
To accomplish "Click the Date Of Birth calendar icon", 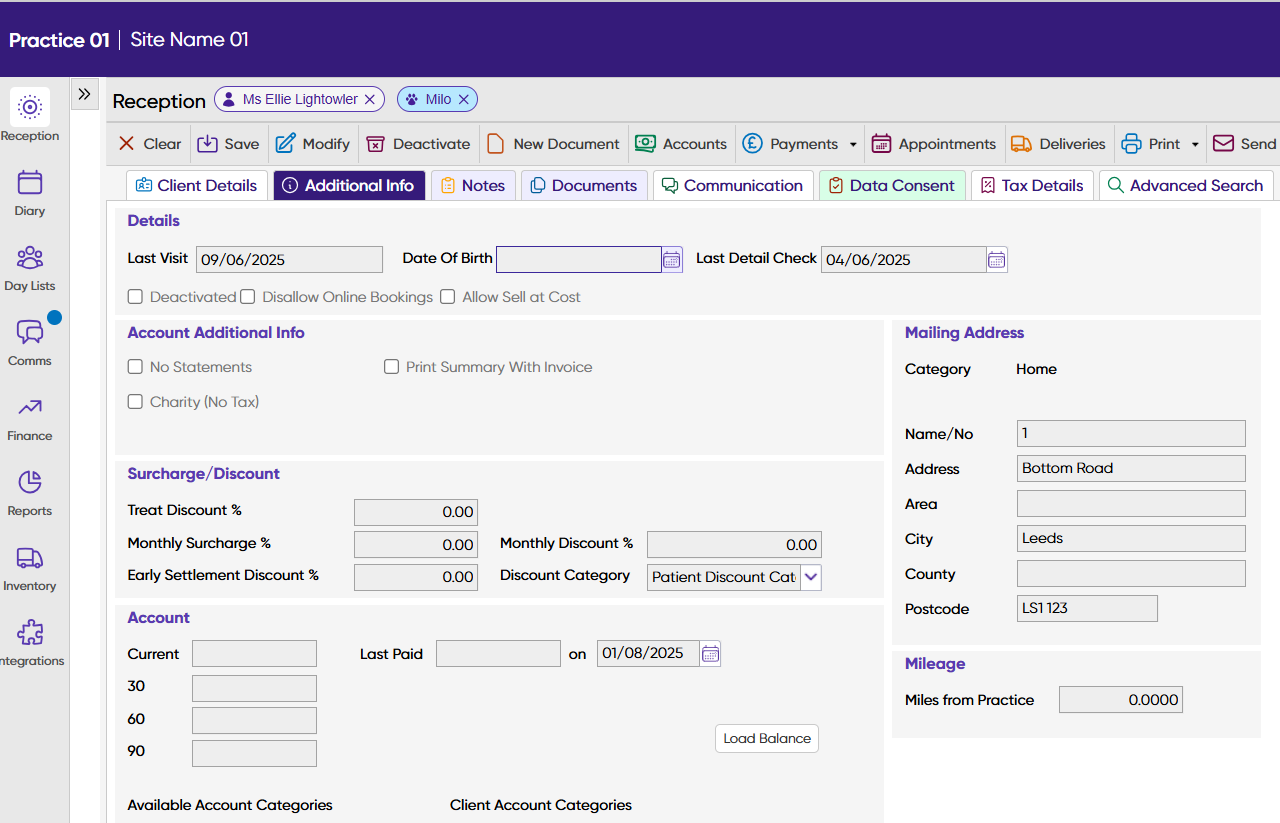I will coord(672,260).
